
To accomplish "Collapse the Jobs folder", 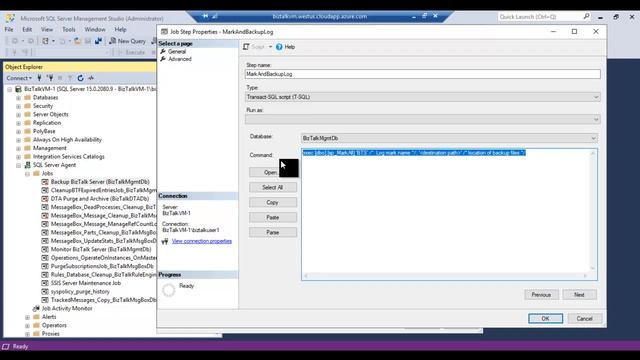I will point(27,174).
